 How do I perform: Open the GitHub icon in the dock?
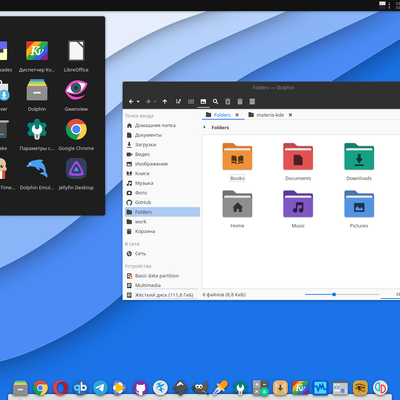click(140, 388)
